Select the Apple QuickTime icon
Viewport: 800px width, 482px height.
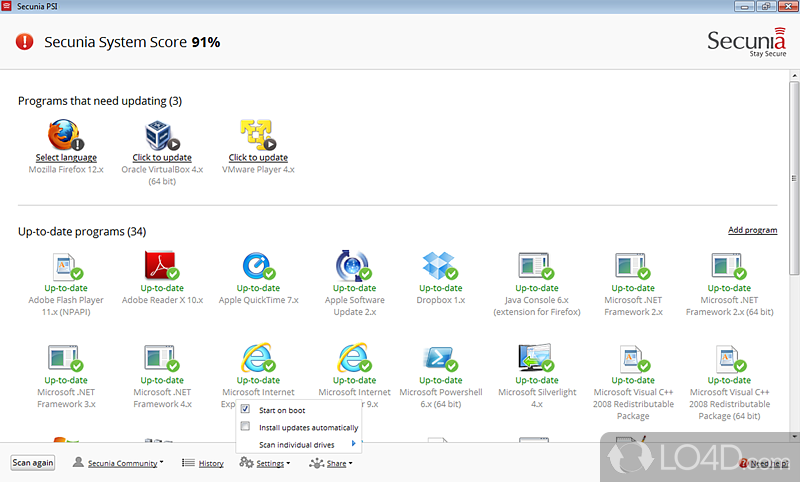[257, 265]
